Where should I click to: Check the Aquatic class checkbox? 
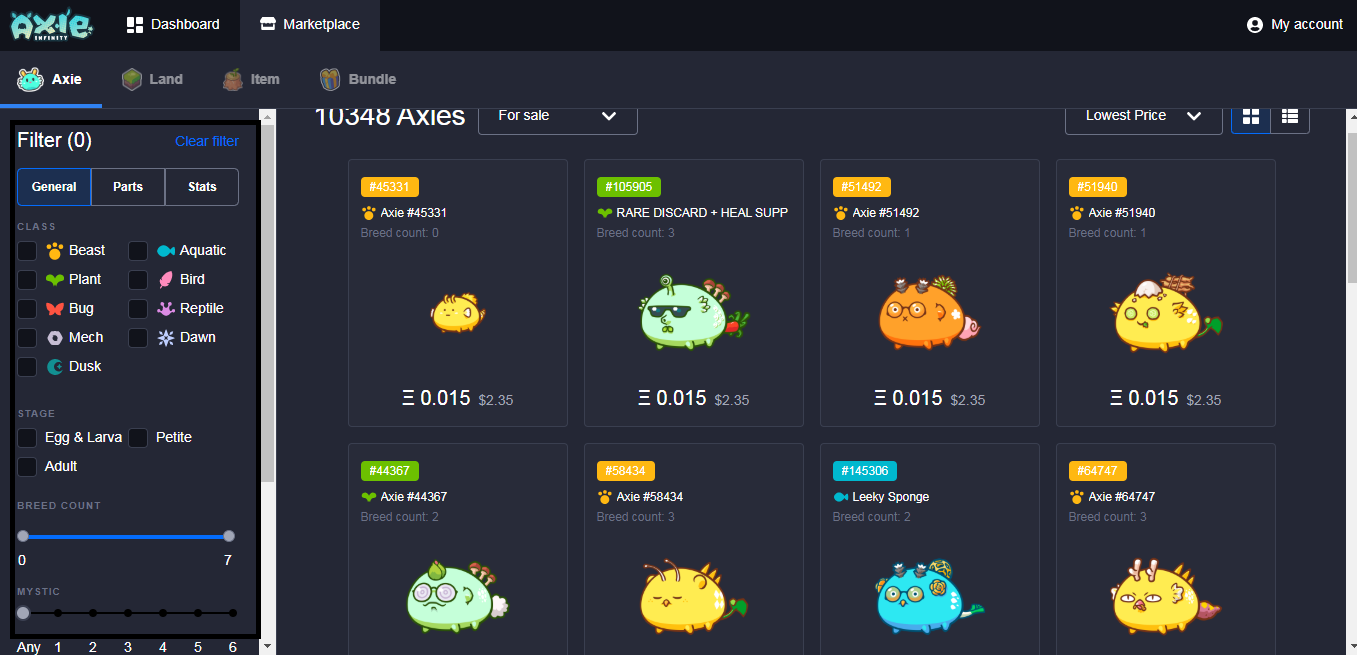click(138, 251)
